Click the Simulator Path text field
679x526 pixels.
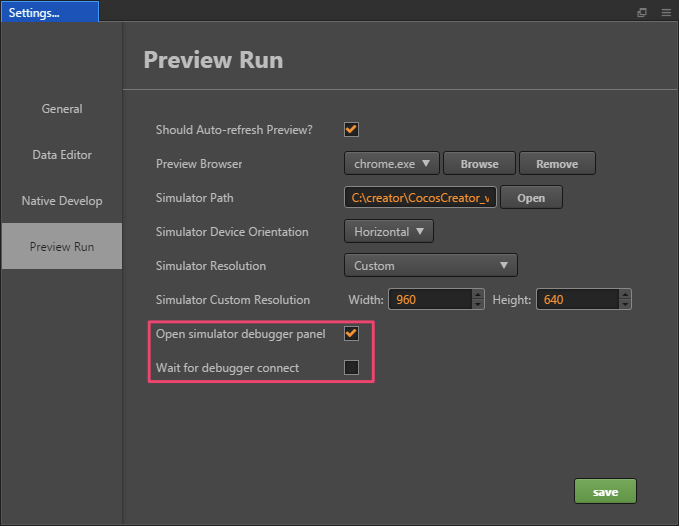(420, 197)
